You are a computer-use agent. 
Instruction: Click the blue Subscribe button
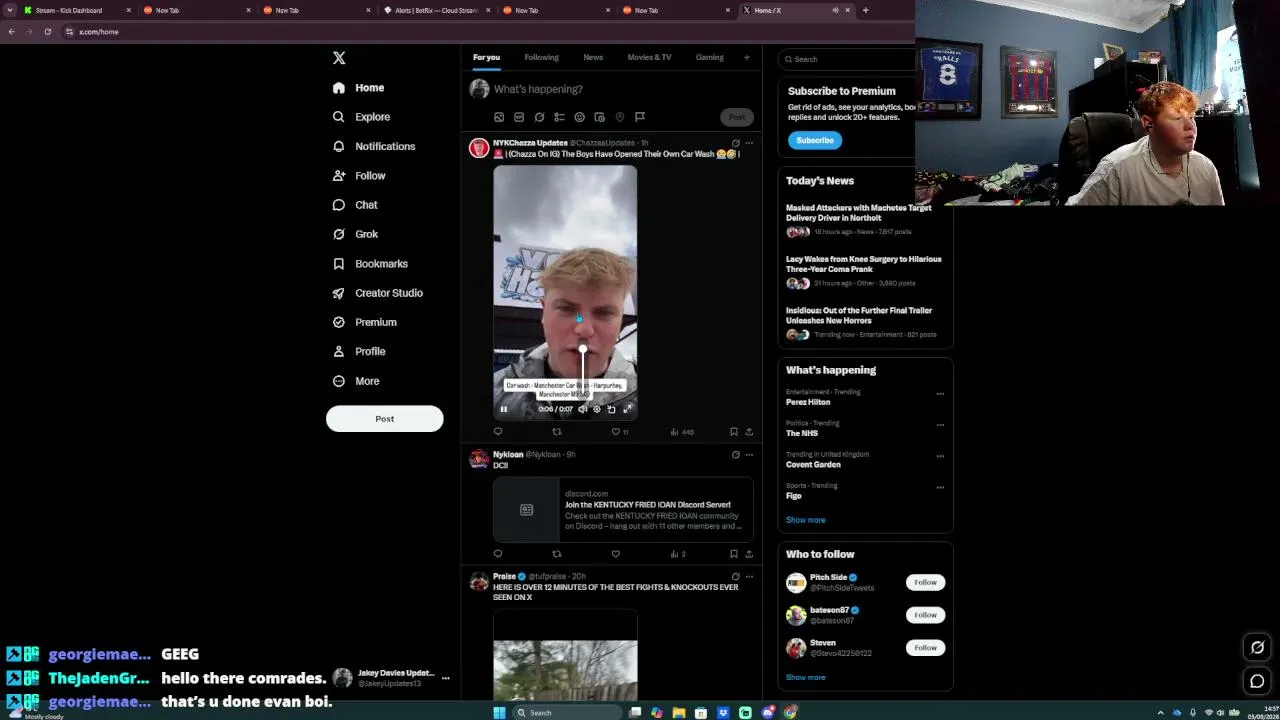pyautogui.click(x=815, y=140)
